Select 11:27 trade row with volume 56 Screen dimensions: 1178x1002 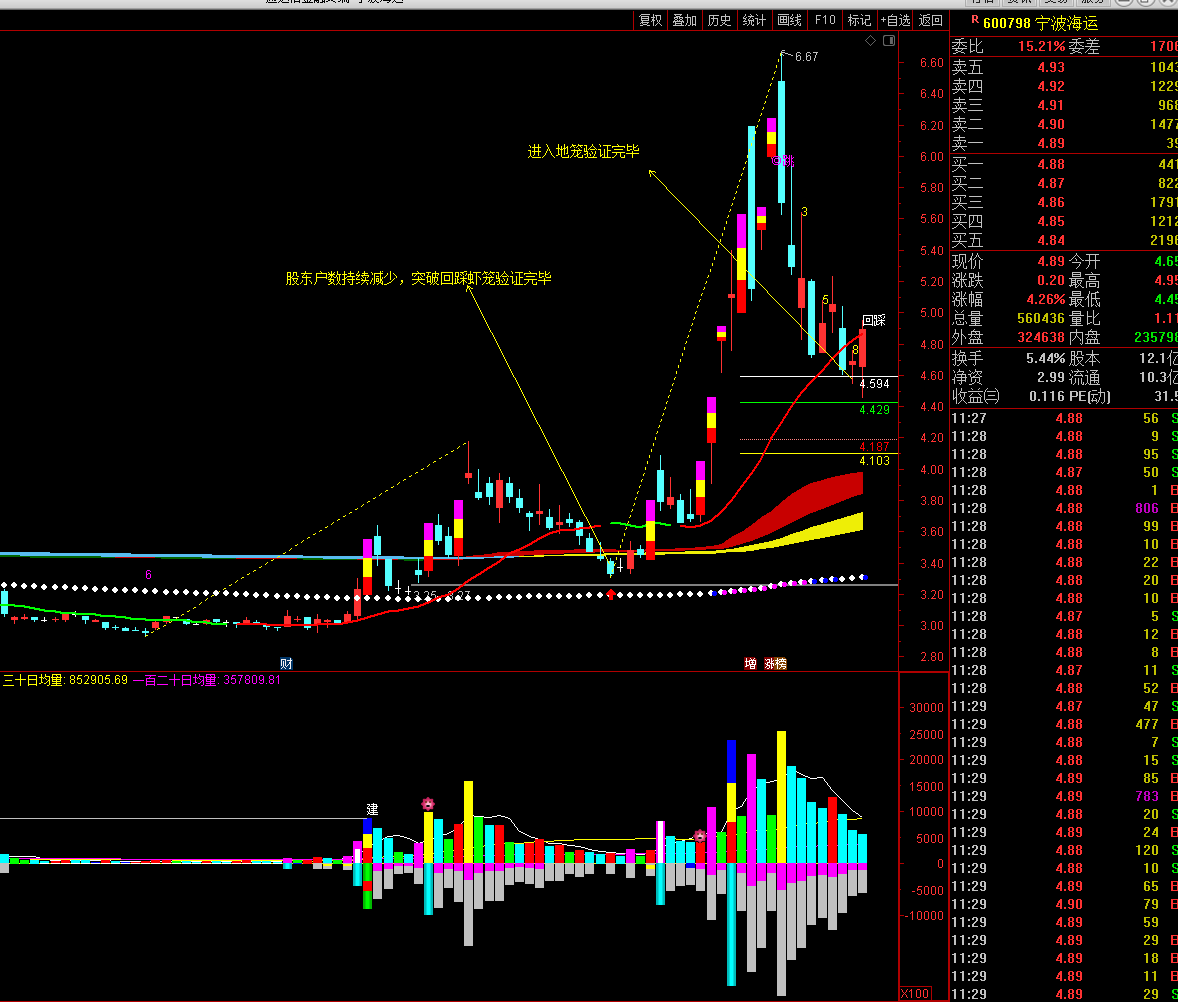click(1064, 418)
